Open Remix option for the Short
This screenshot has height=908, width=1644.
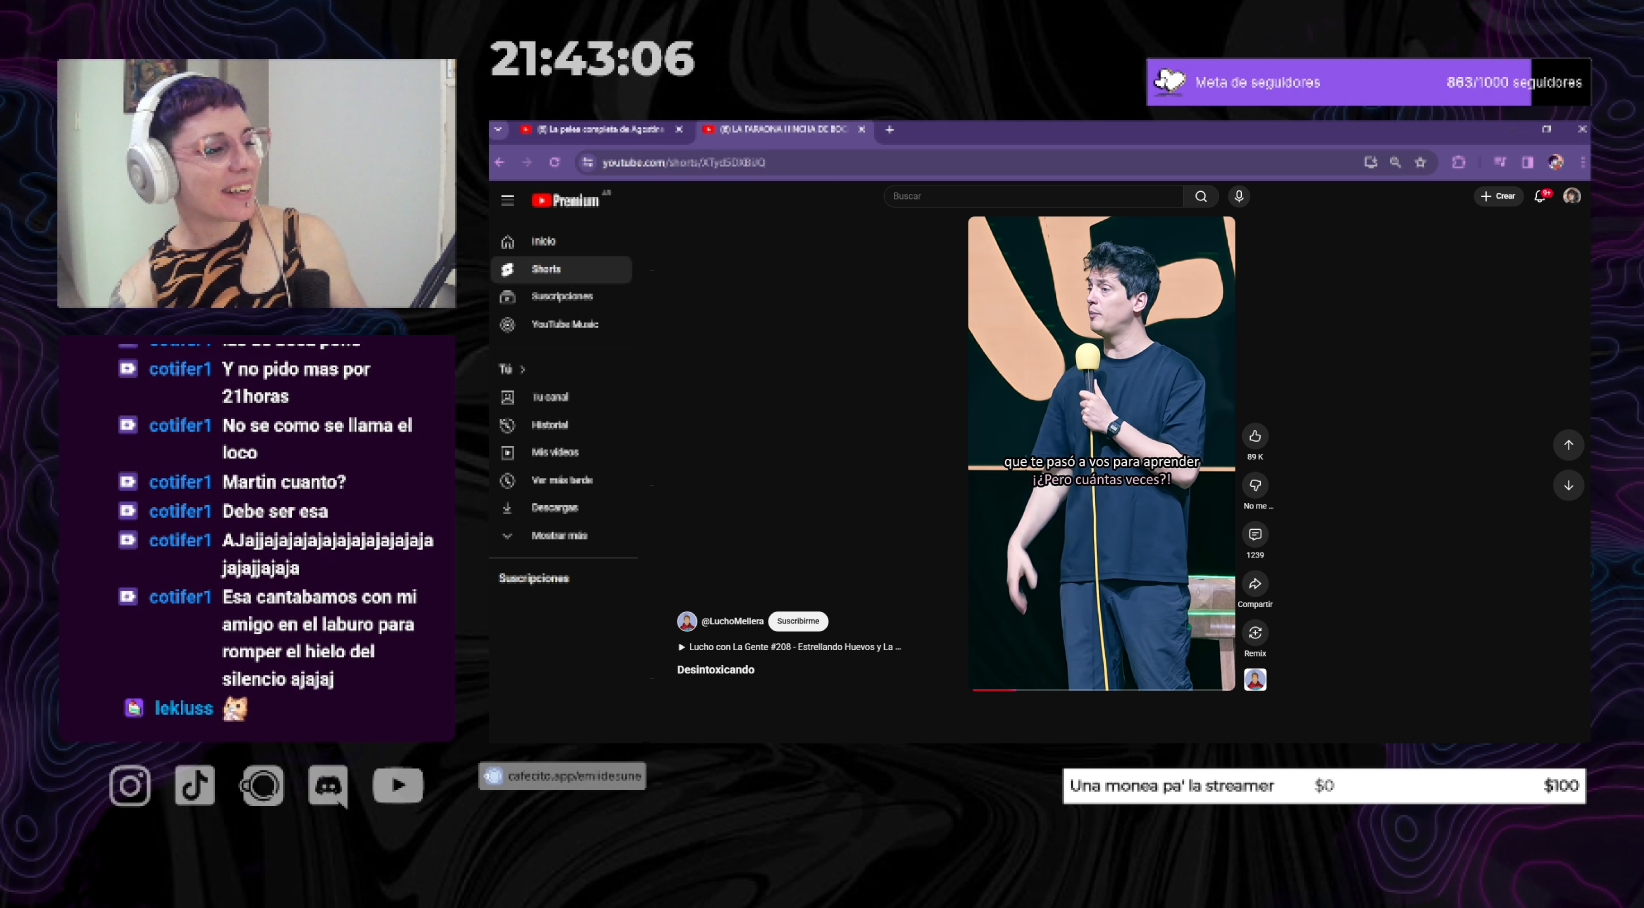pos(1255,632)
